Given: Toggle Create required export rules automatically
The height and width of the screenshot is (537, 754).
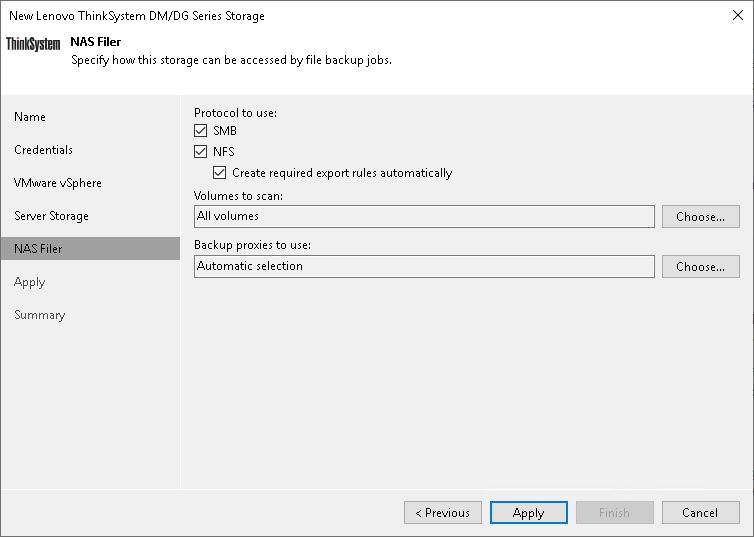Looking at the screenshot, I should [x=220, y=173].
